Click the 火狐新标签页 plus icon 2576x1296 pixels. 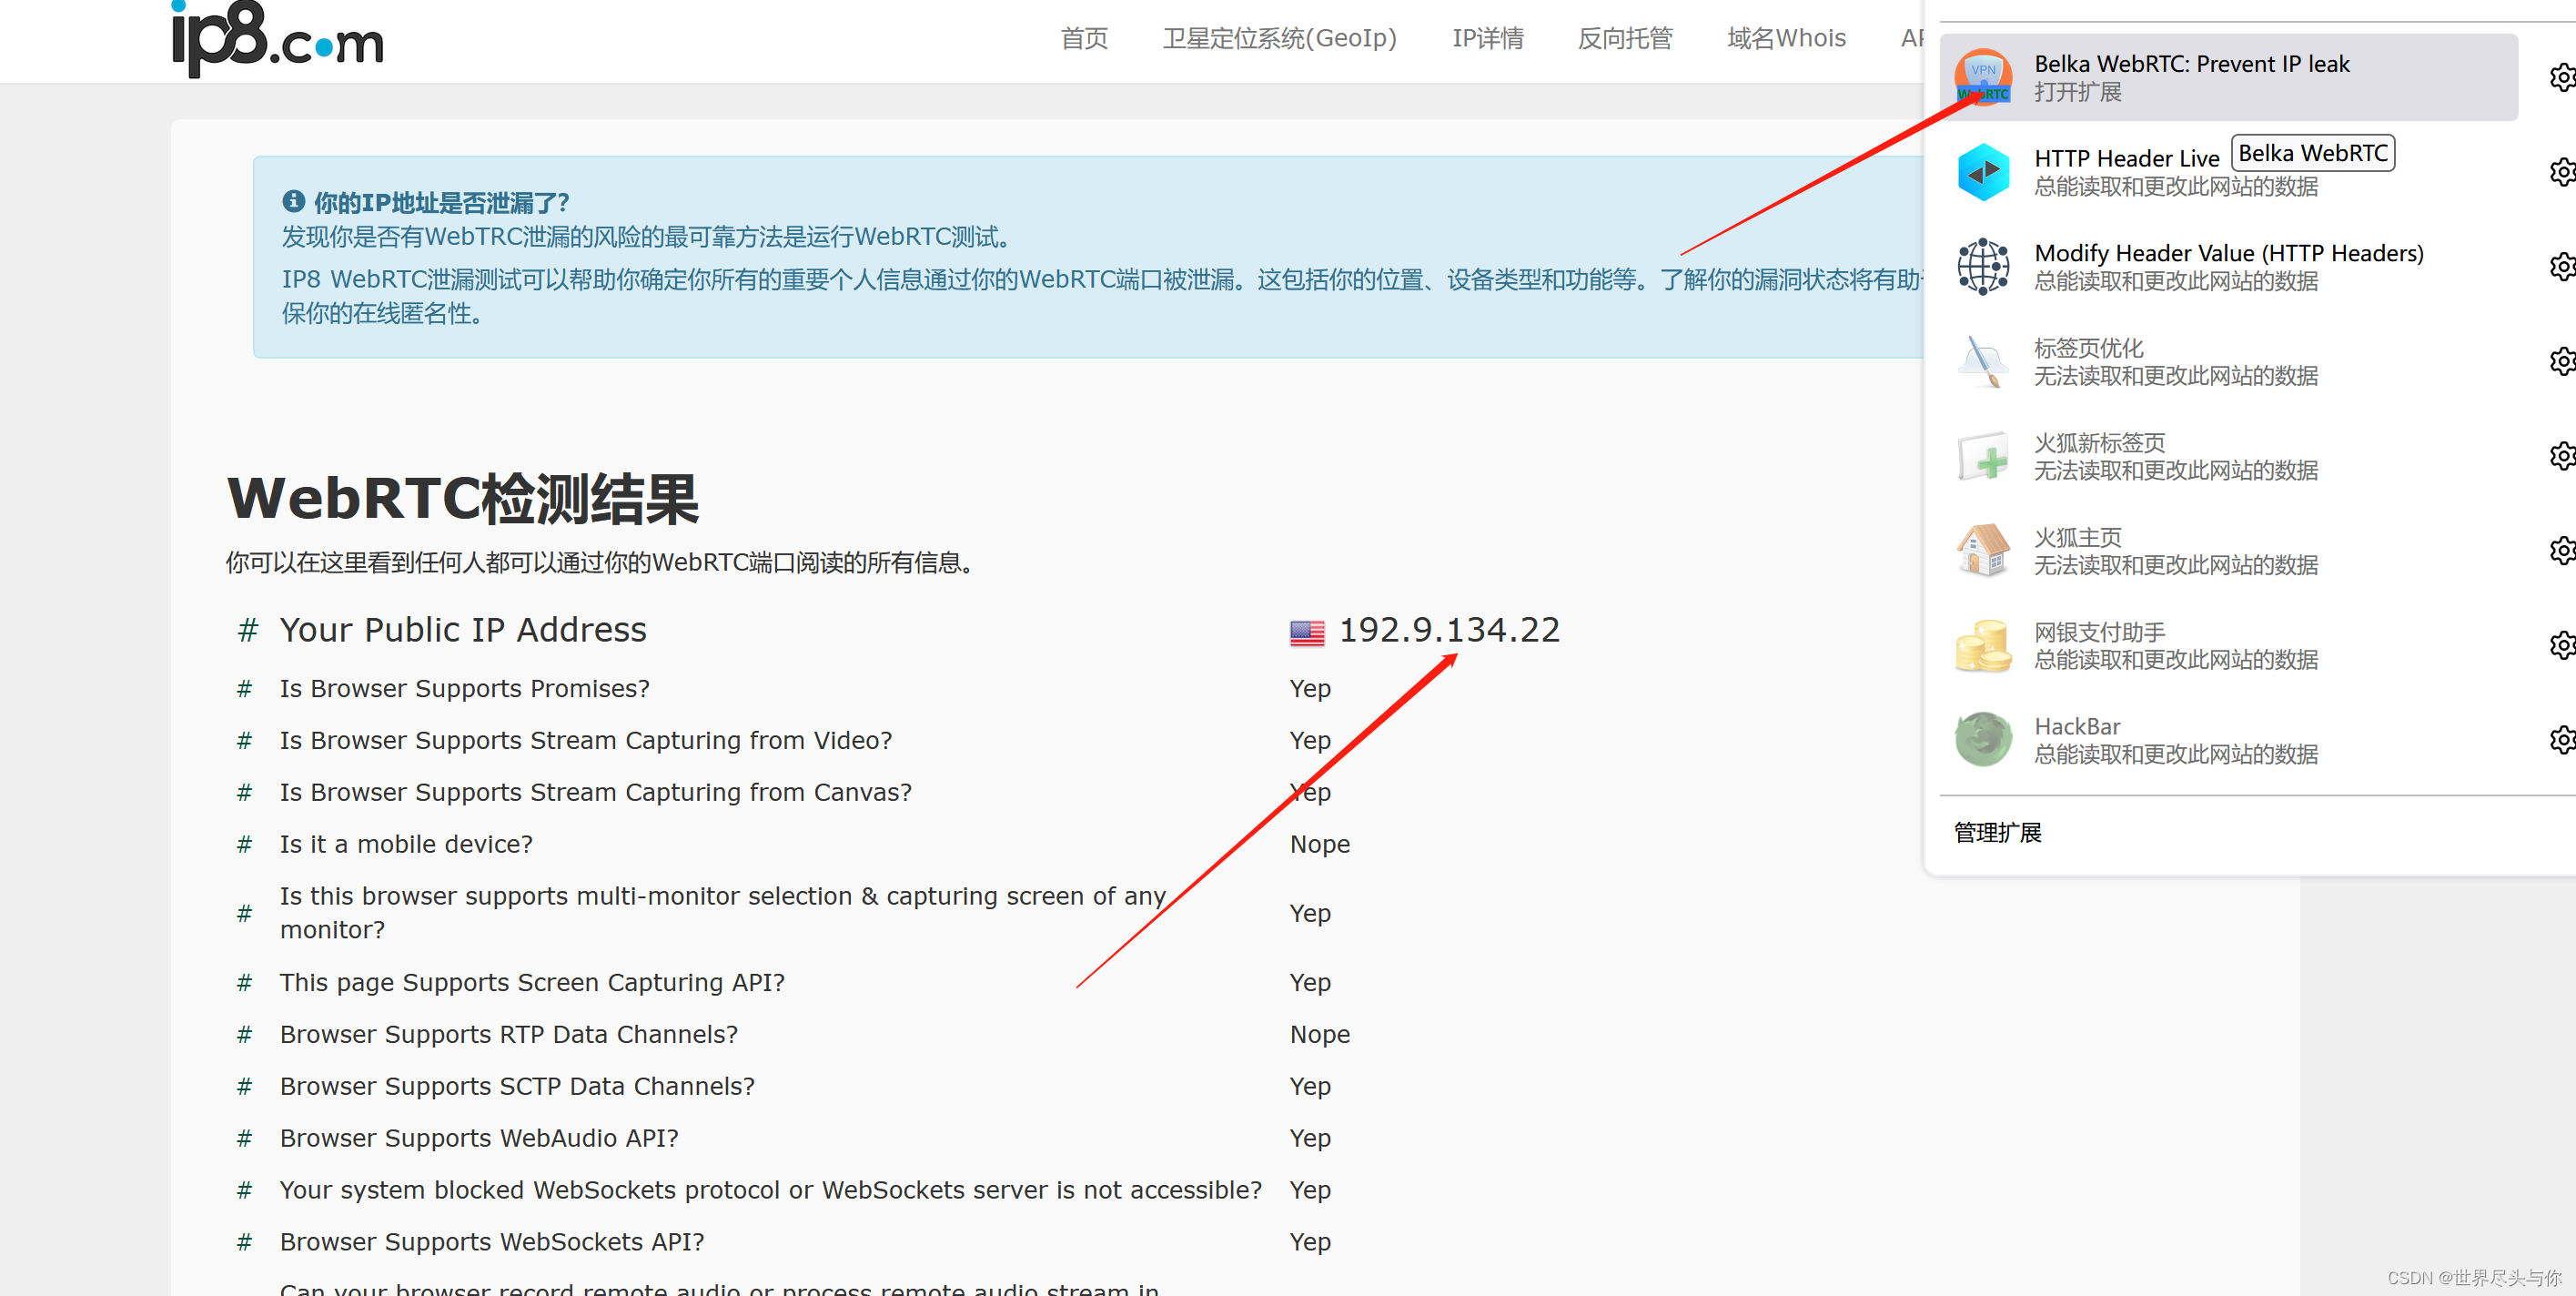(x=1982, y=456)
